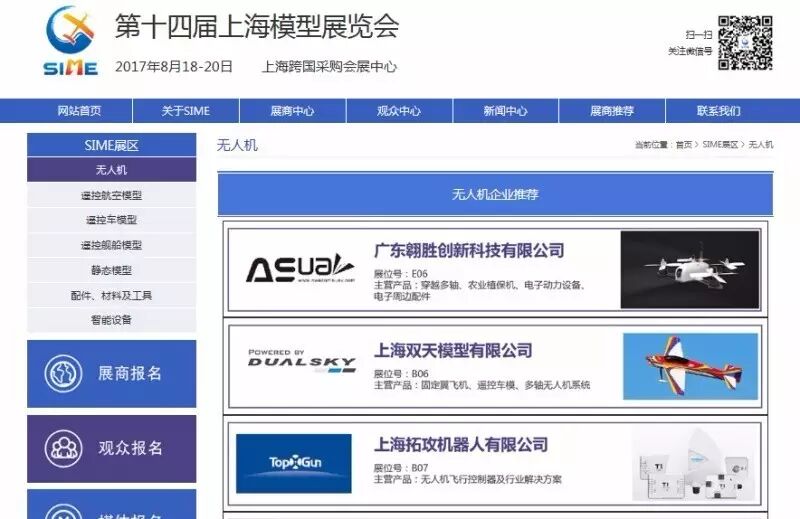Click the WeChat QR code image
Viewport: 800px width, 519px height.
pyautogui.click(x=745, y=43)
